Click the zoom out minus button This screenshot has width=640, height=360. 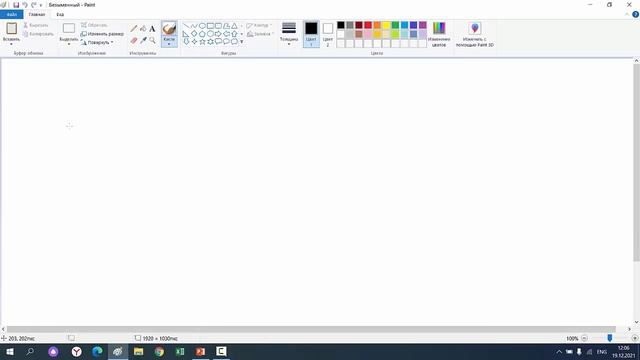click(584, 338)
